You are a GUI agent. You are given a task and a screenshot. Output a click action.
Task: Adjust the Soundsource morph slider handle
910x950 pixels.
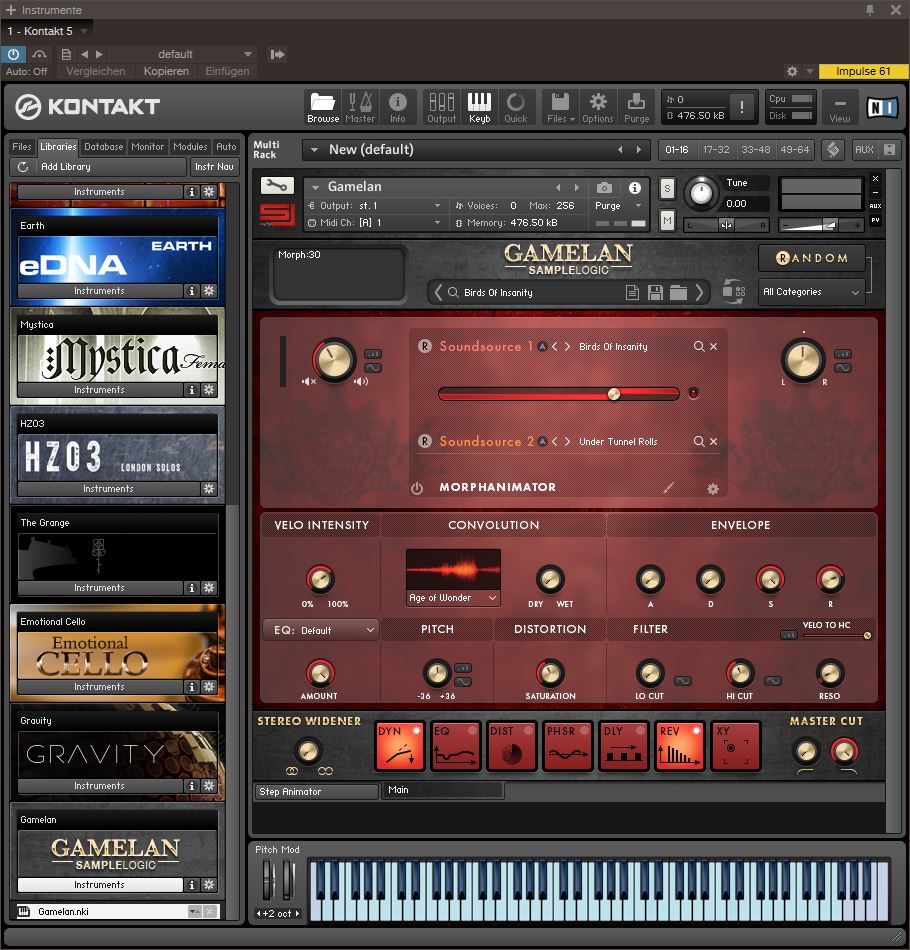614,394
